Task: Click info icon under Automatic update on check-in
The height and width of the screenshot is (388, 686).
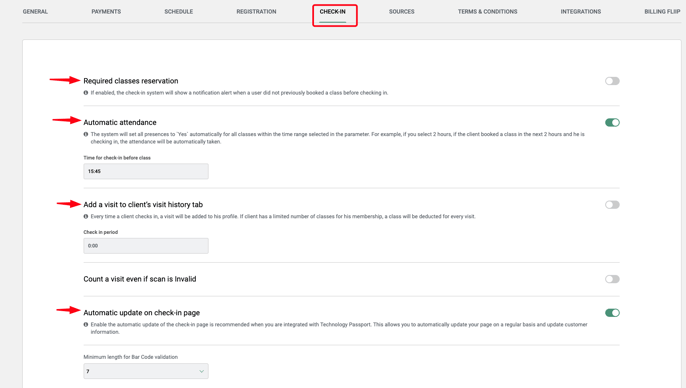Action: click(86, 325)
